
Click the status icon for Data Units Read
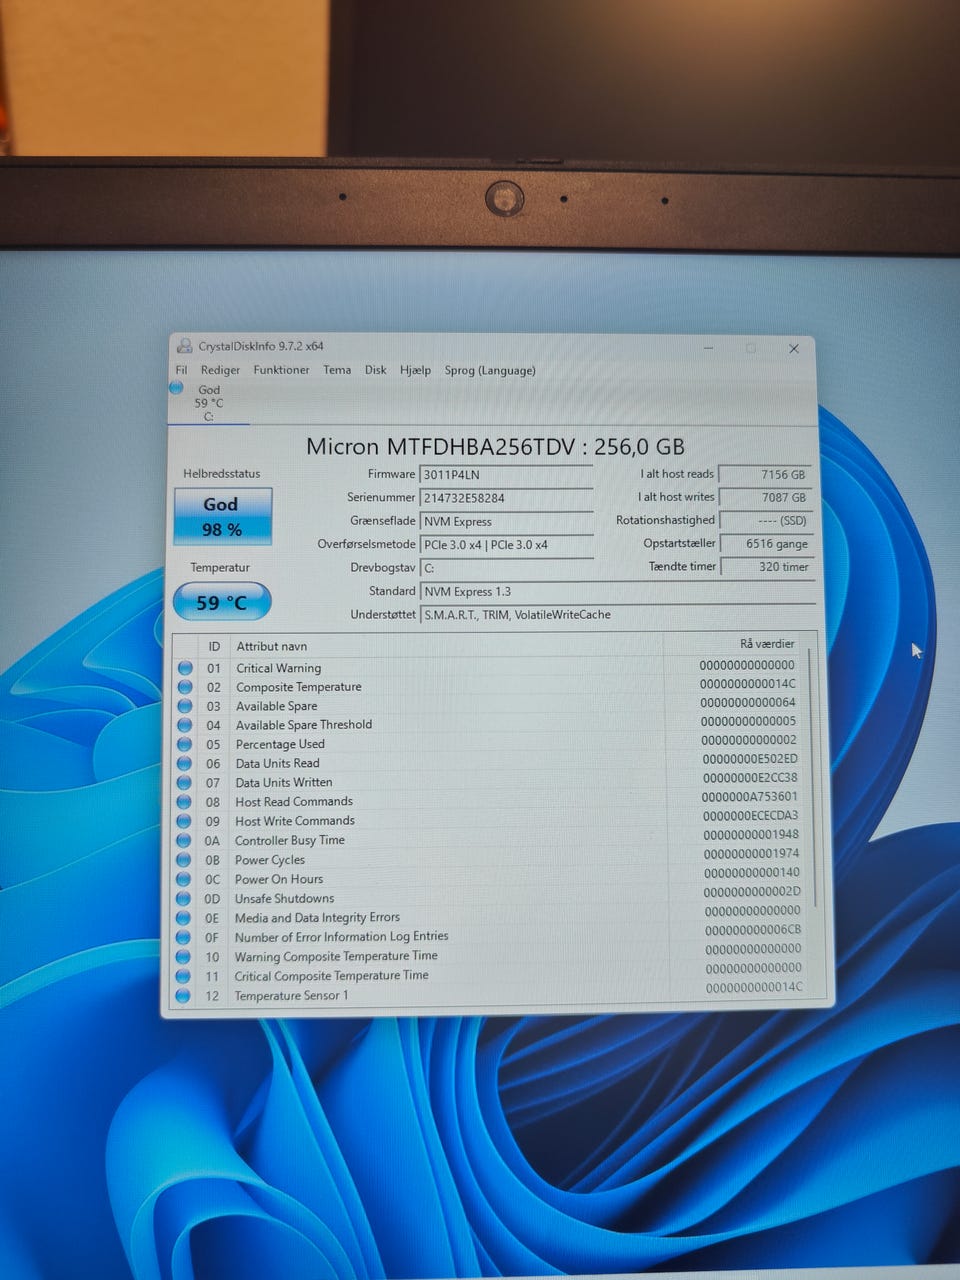point(184,763)
